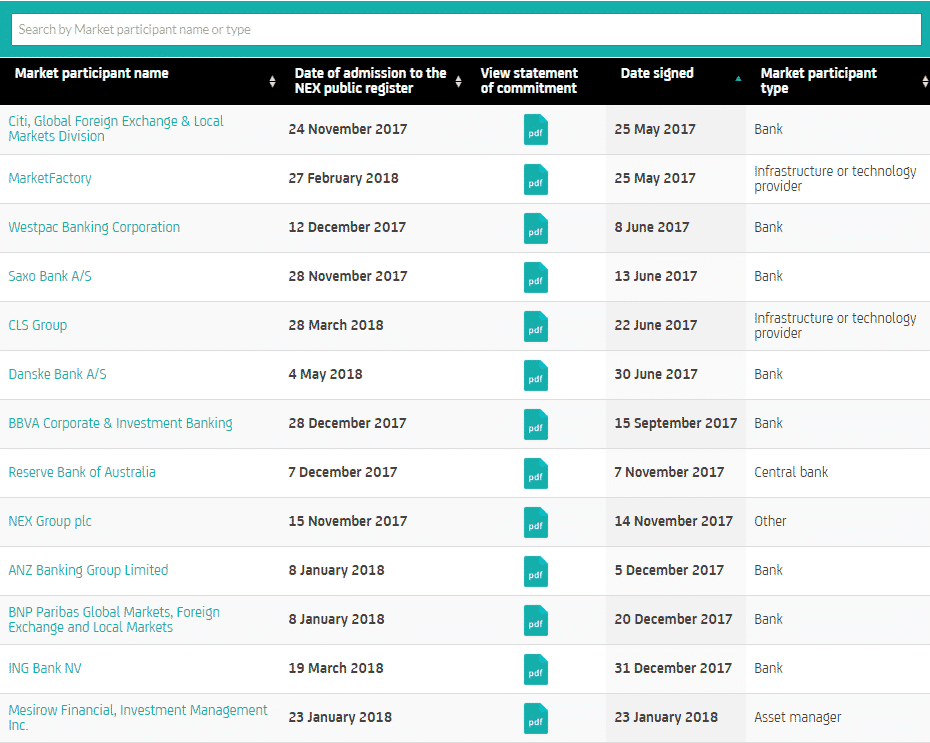
Task: Open Reserve Bank of Australia PDF
Action: 536,473
